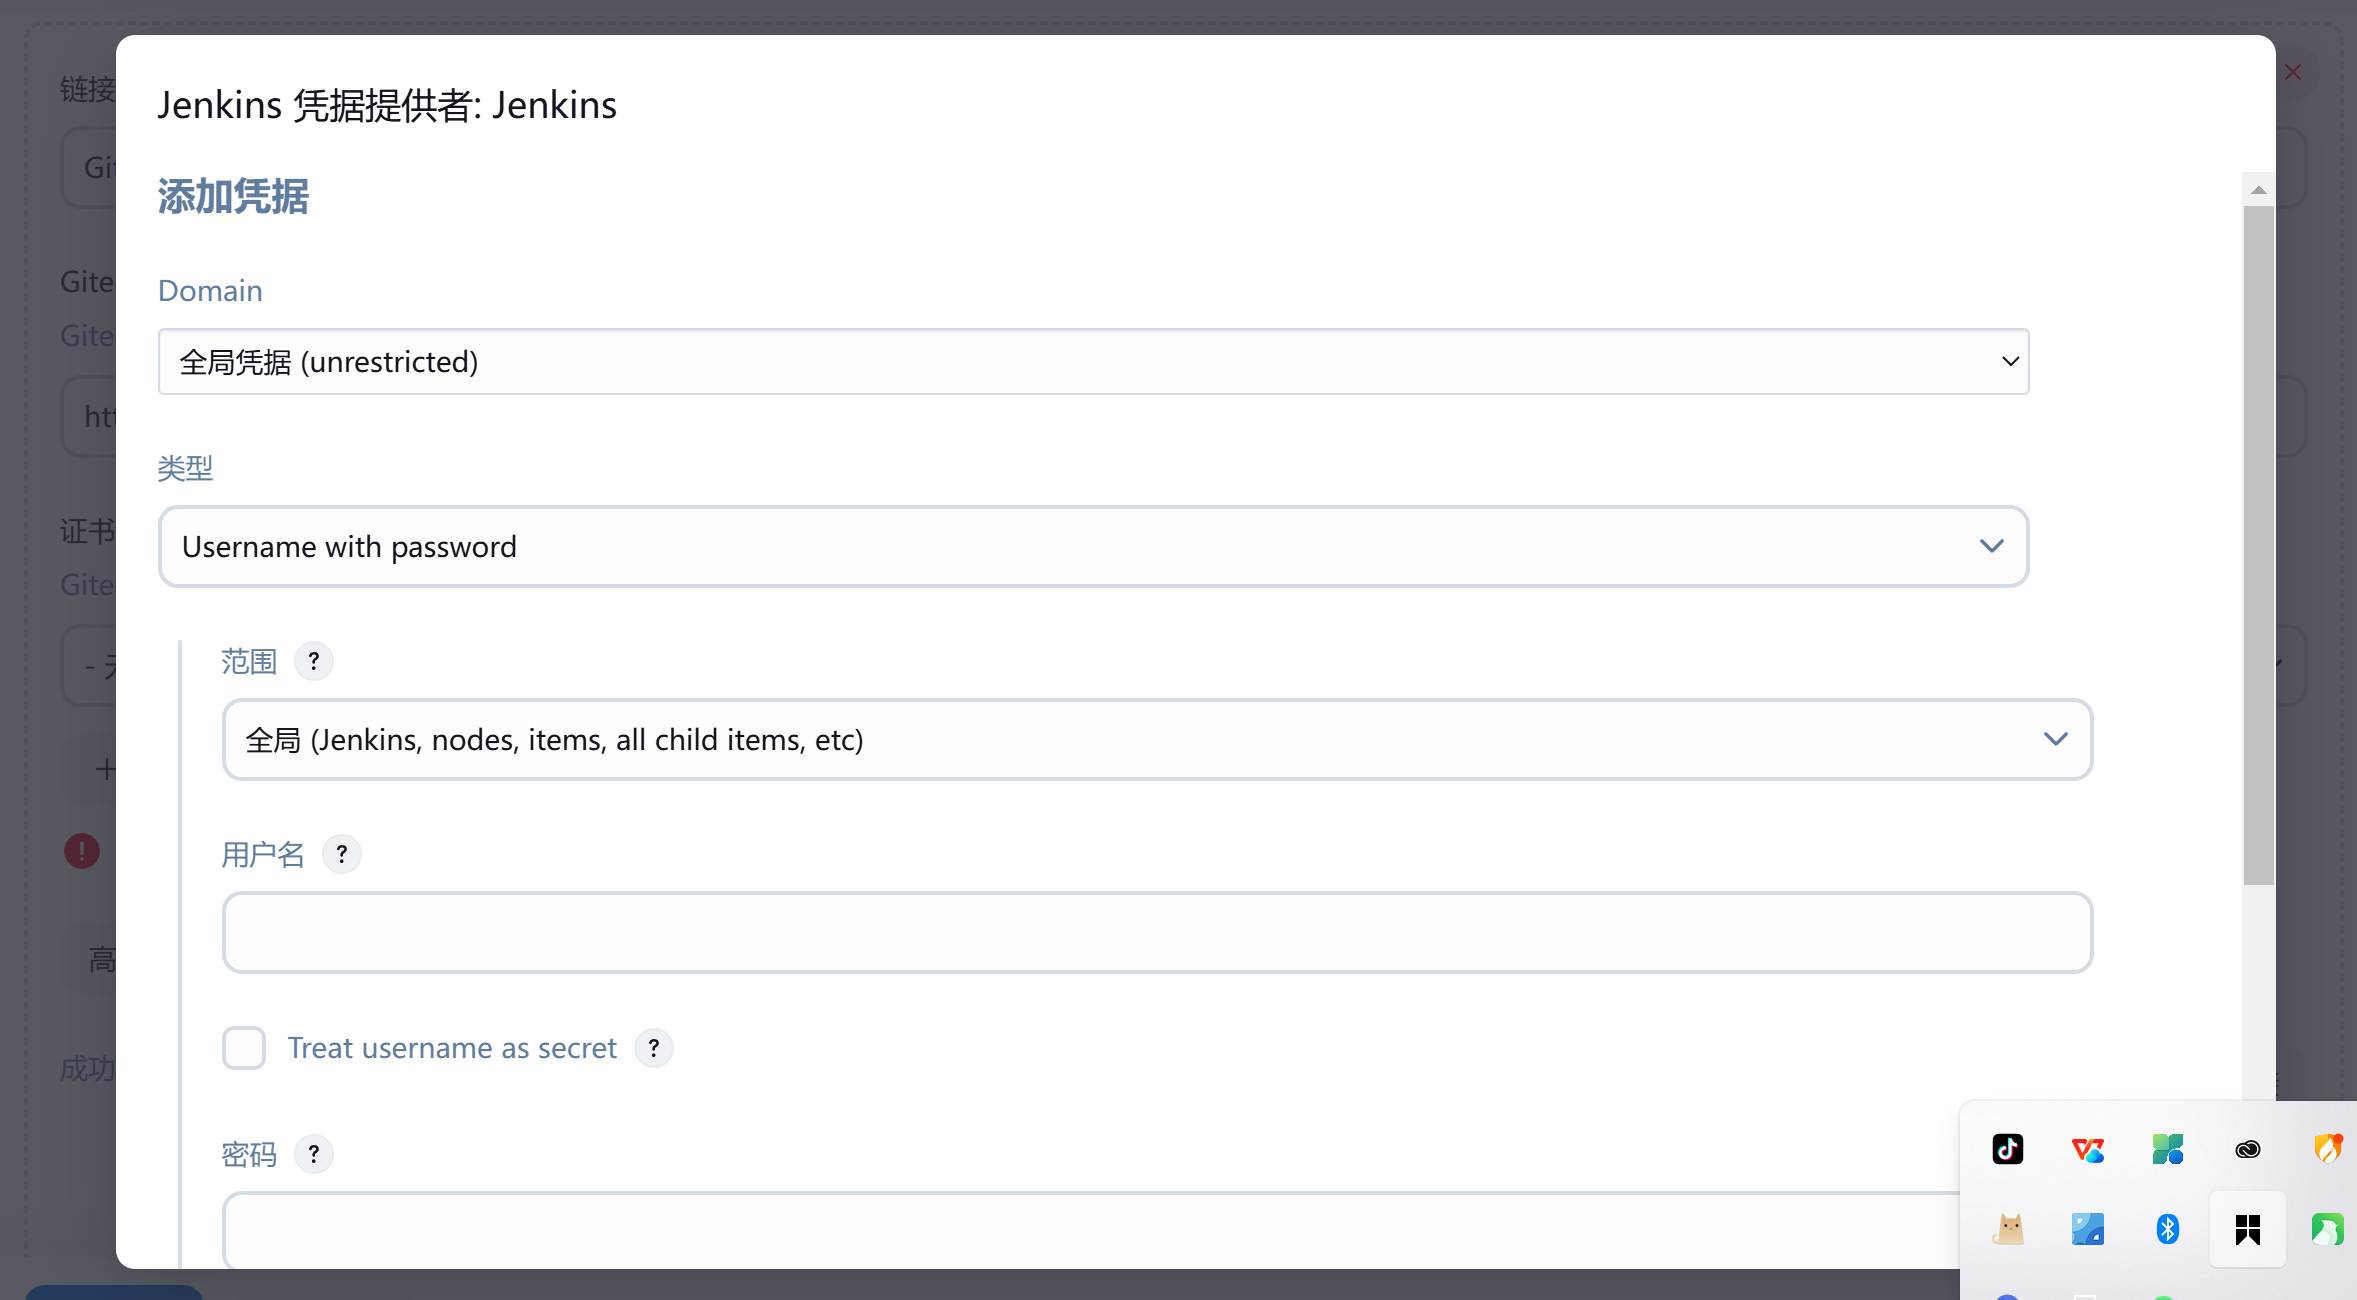Image resolution: width=2357 pixels, height=1300 pixels.
Task: Expand the 范围 scope dropdown
Action: click(1158, 739)
